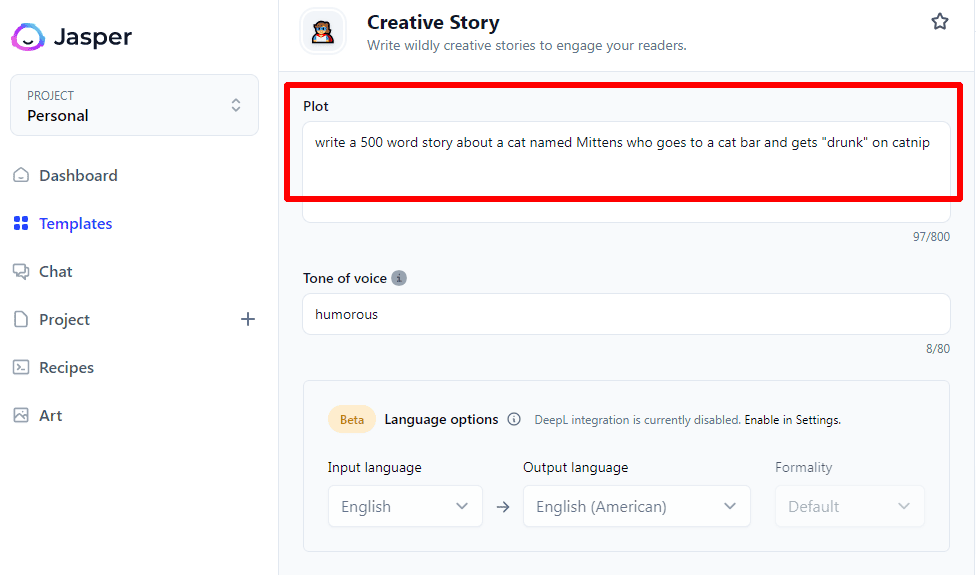Click the Tone of voice info icon

coord(399,278)
